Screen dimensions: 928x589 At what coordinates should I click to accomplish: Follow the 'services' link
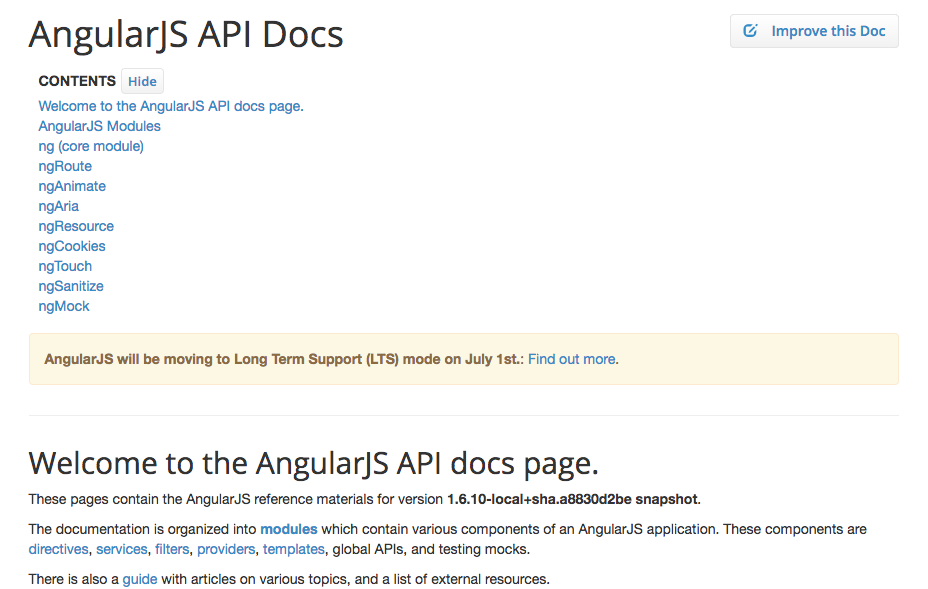click(121, 549)
